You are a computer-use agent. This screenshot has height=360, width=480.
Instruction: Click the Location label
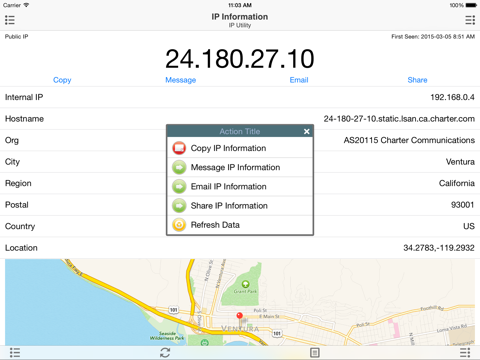tap(21, 248)
